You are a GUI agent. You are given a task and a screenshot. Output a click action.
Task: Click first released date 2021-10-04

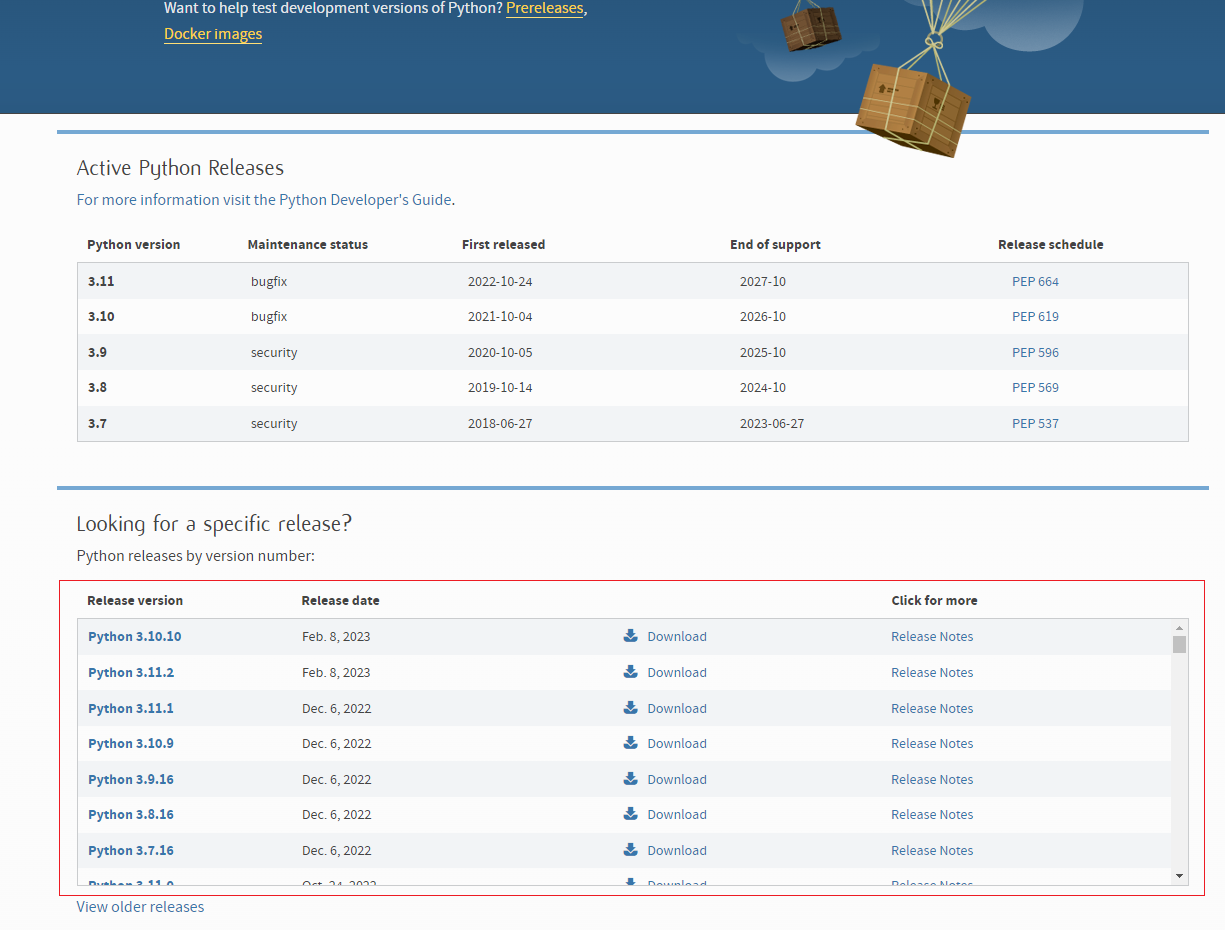coord(500,317)
